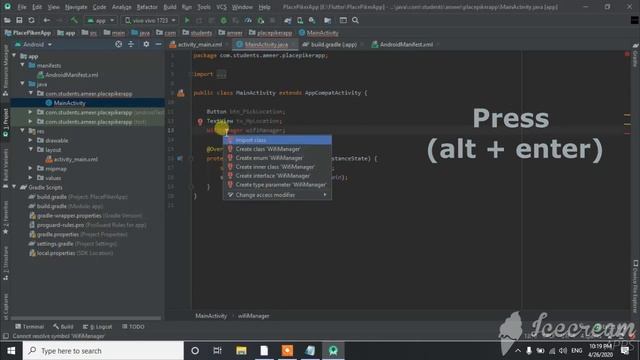Click the scroll-from-source target icon in Project panel
This screenshot has height=360, width=640.
[118, 44]
